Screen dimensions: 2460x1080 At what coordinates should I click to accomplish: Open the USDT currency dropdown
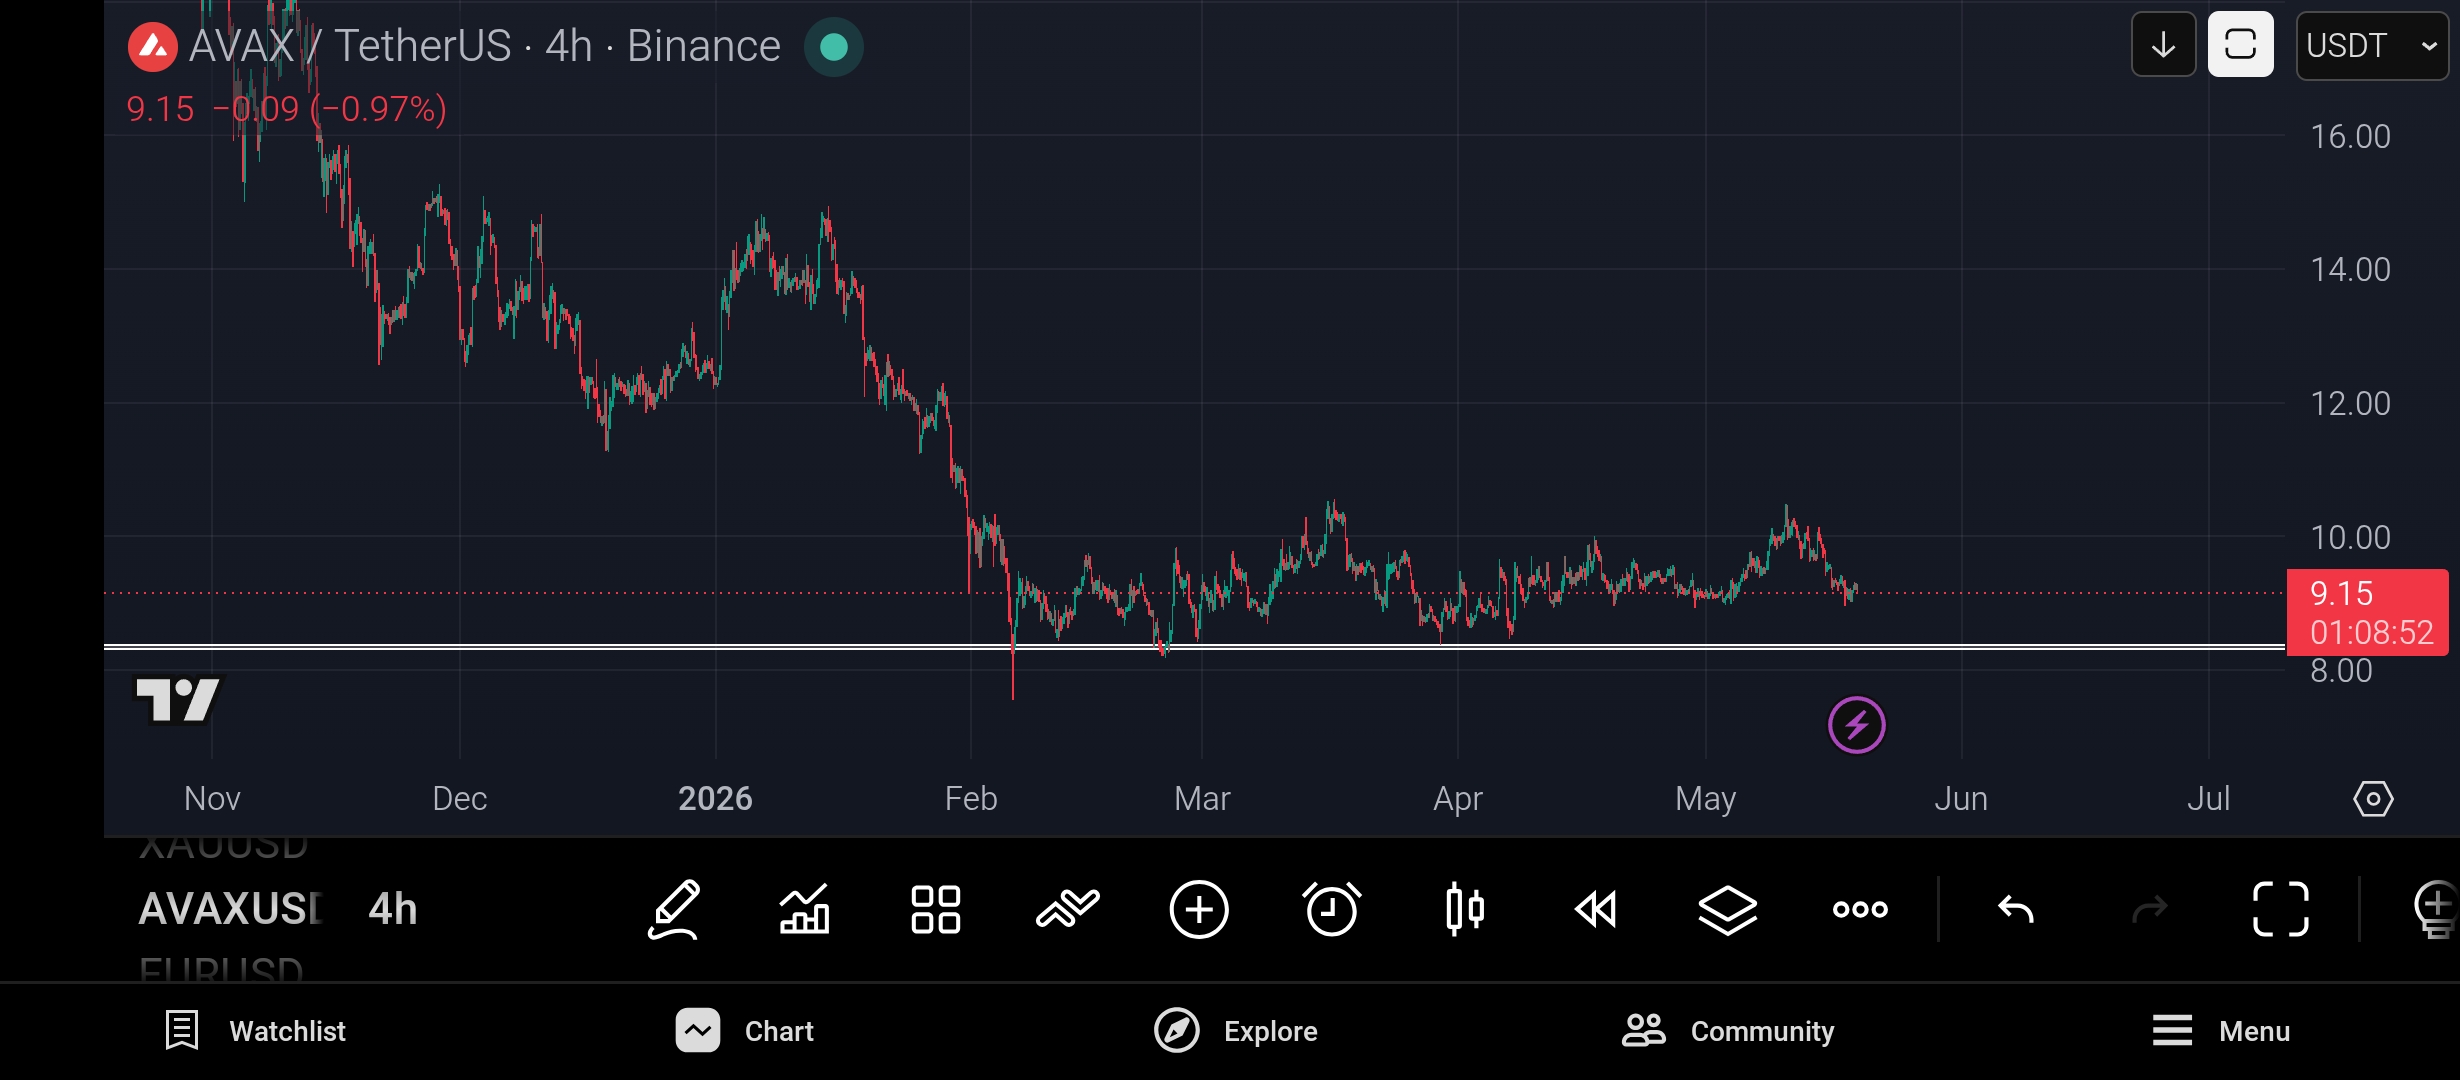[x=2372, y=45]
